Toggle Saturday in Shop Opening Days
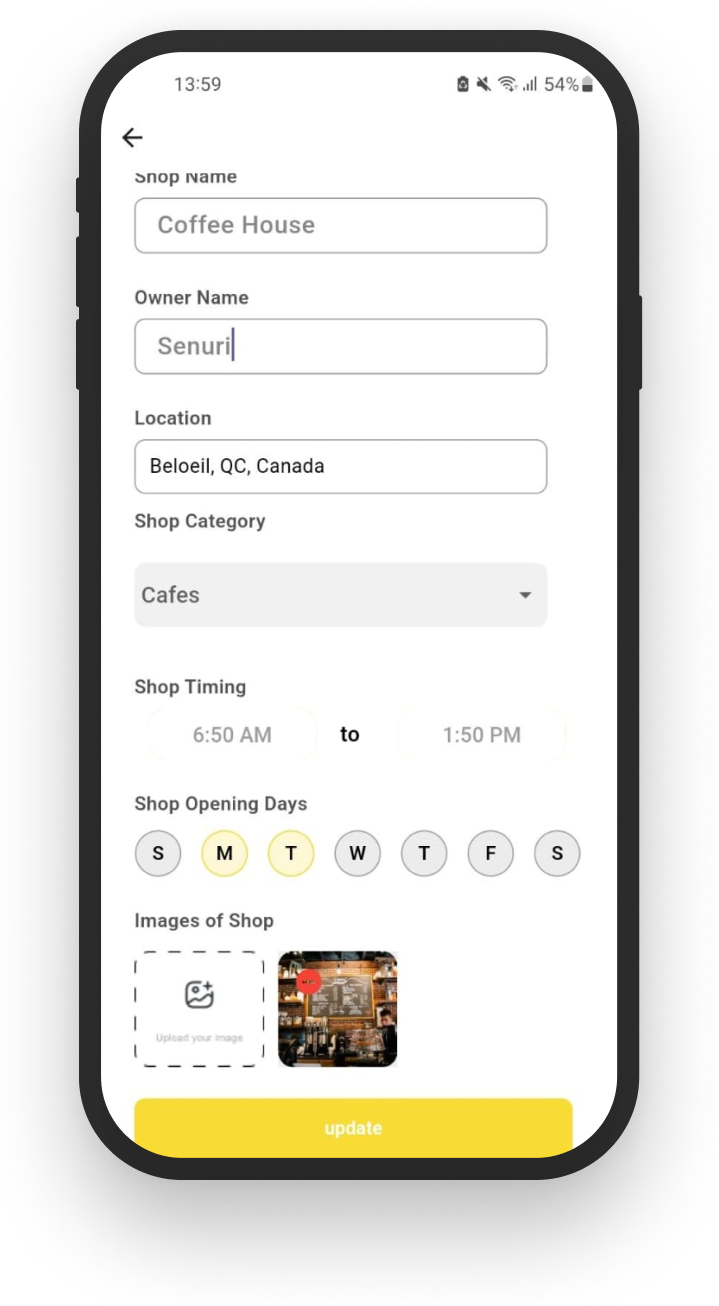719x1306 pixels. pos(557,854)
